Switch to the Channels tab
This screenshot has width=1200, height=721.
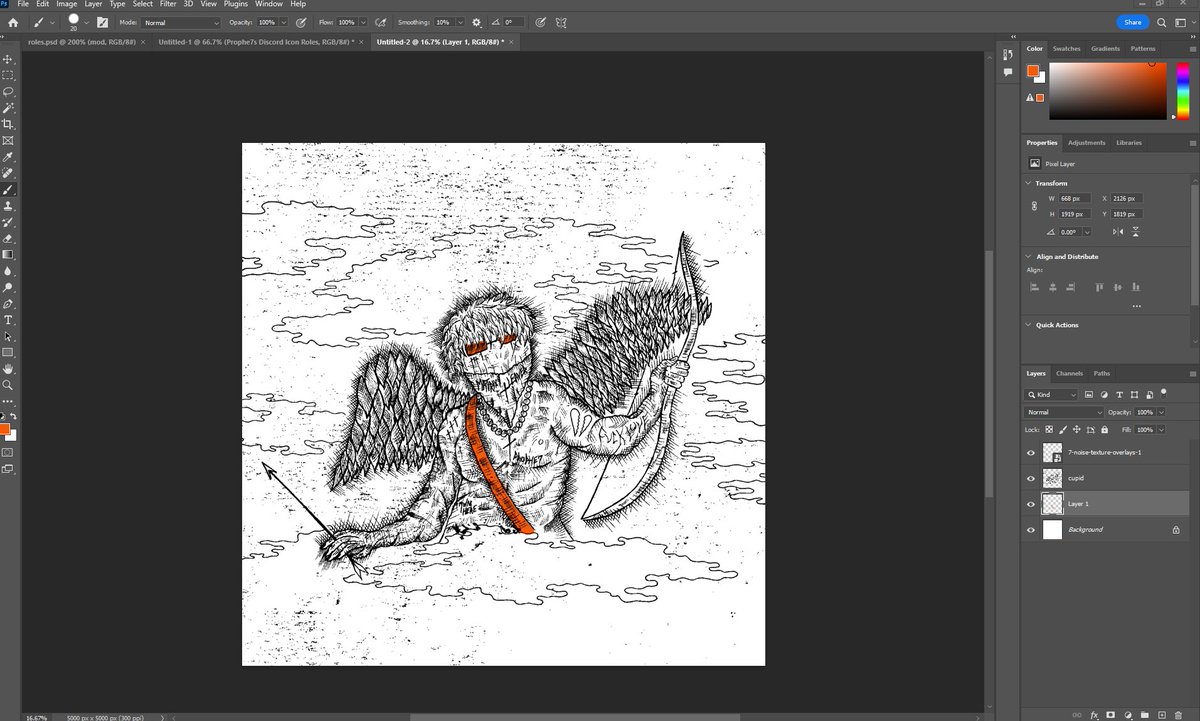pyautogui.click(x=1069, y=373)
